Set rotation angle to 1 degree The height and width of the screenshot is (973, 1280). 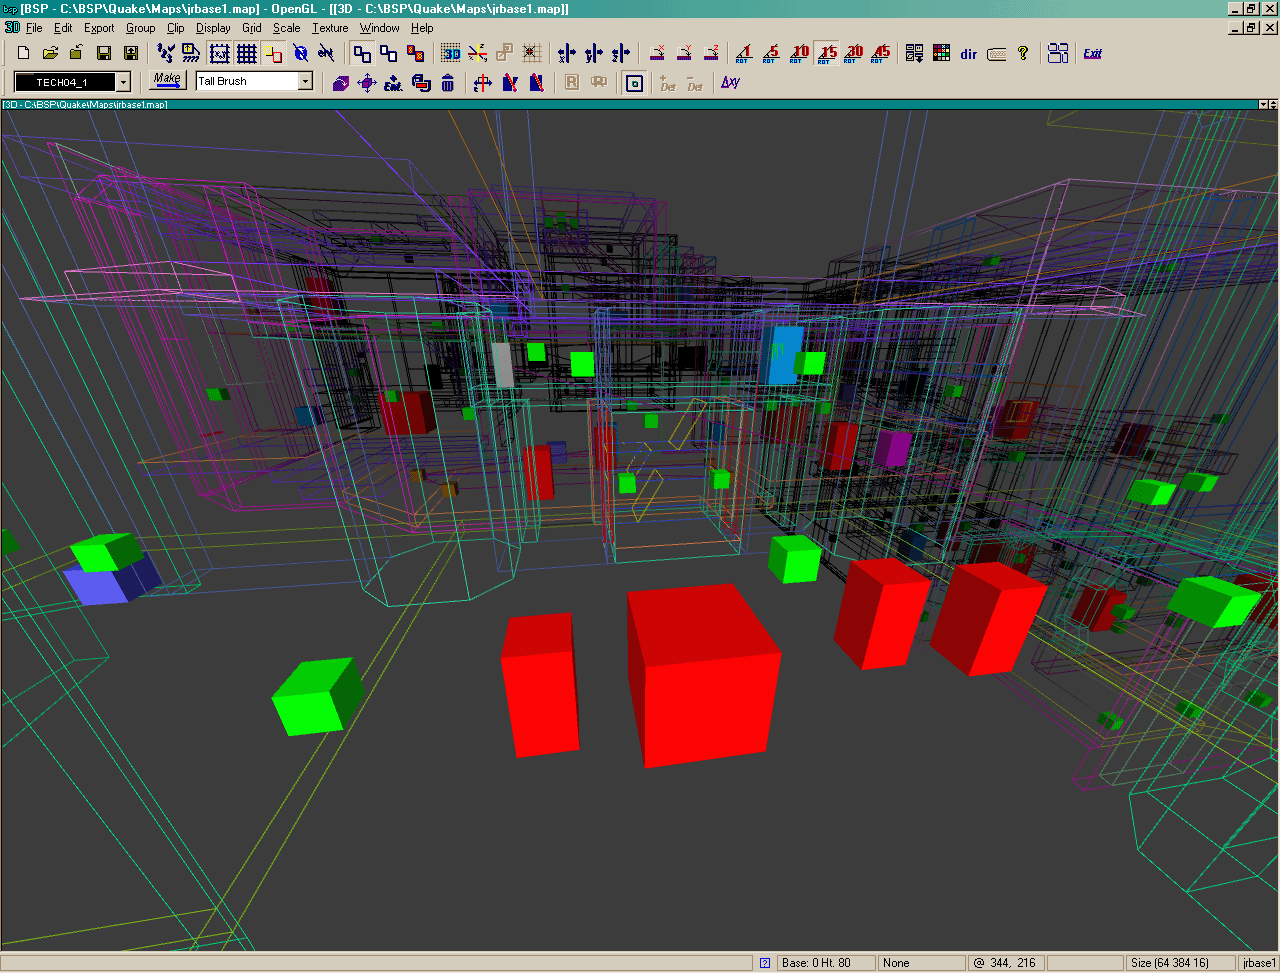point(742,53)
